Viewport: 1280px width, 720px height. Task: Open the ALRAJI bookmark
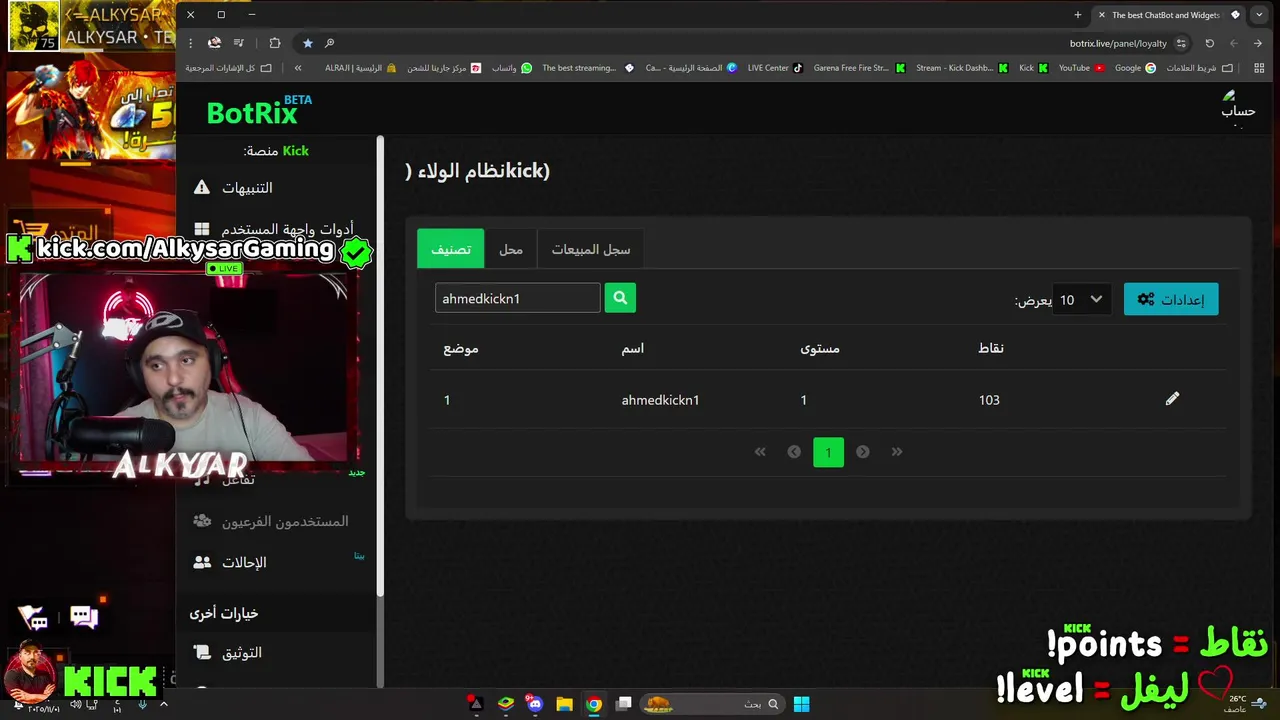360,68
